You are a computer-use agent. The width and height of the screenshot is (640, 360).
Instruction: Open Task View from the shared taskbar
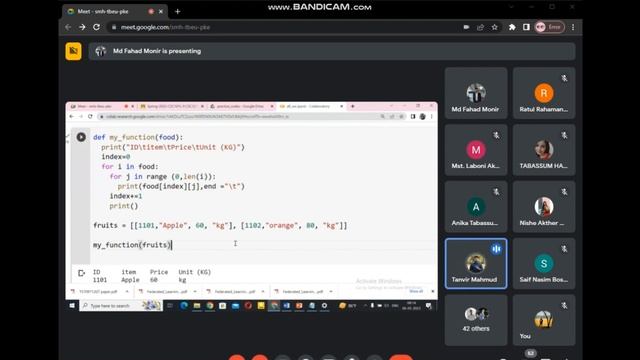pos(170,305)
